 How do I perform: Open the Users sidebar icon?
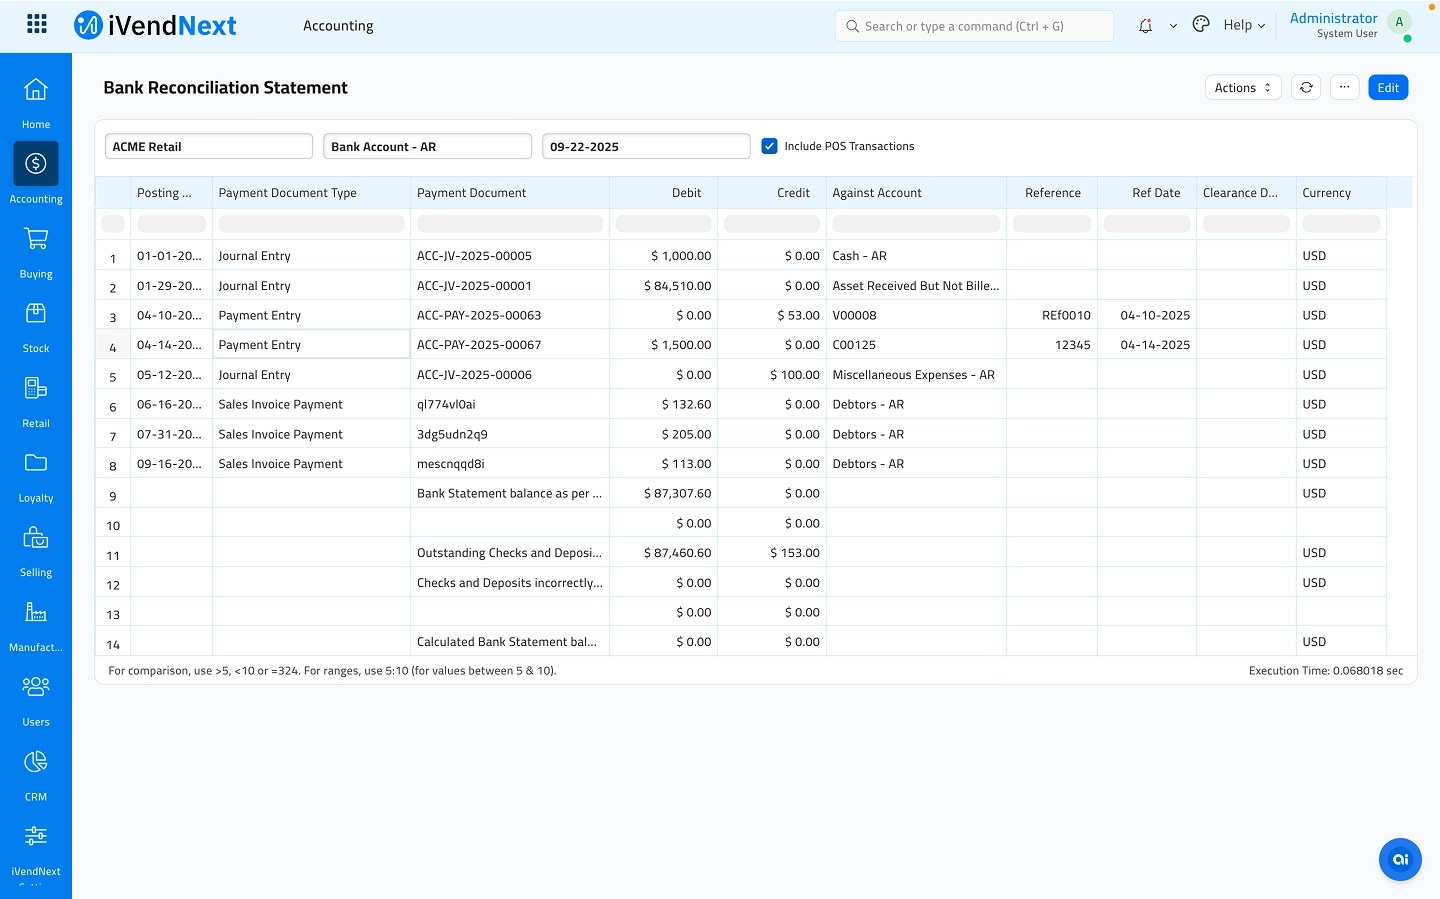36,686
